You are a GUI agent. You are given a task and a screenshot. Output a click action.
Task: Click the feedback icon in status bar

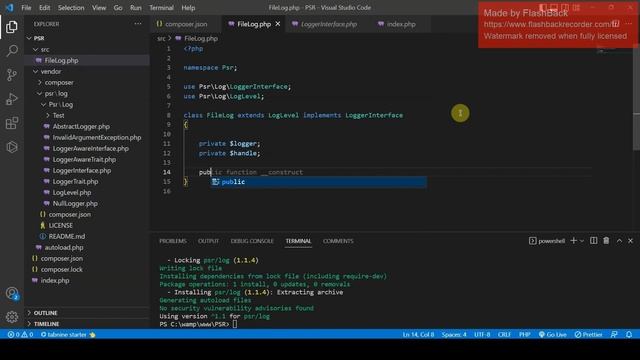(x=614, y=334)
